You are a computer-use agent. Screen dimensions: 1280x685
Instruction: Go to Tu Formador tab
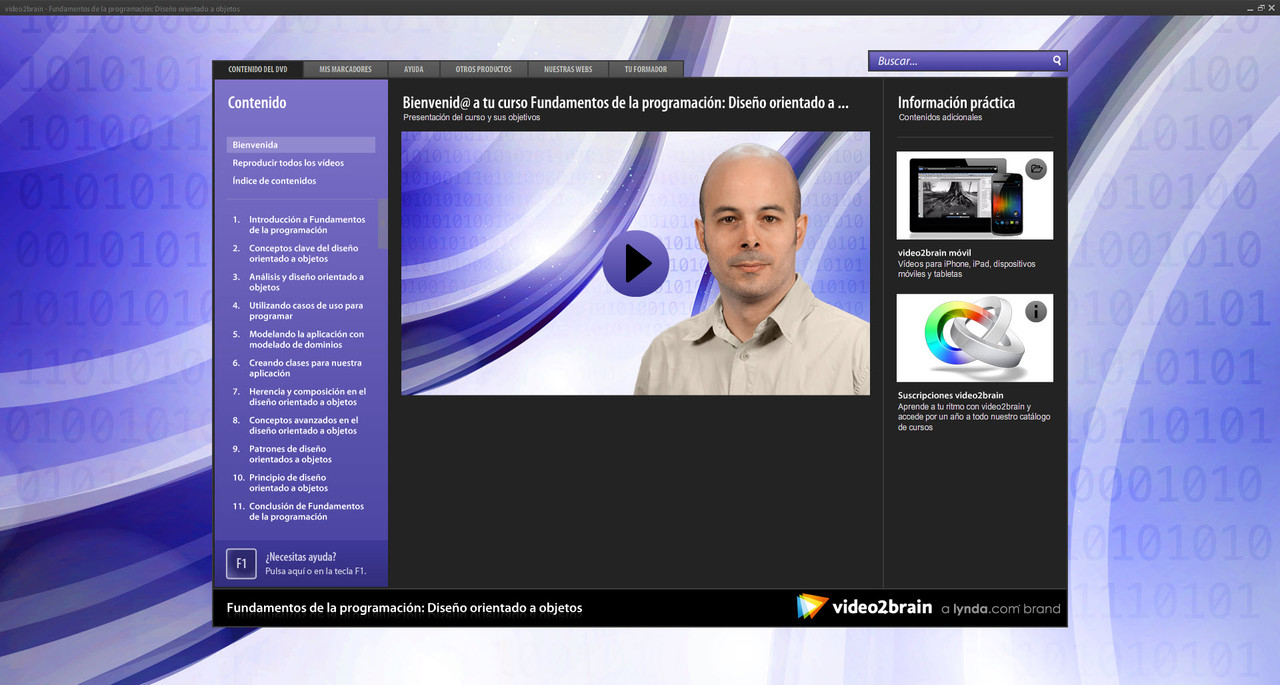click(646, 69)
